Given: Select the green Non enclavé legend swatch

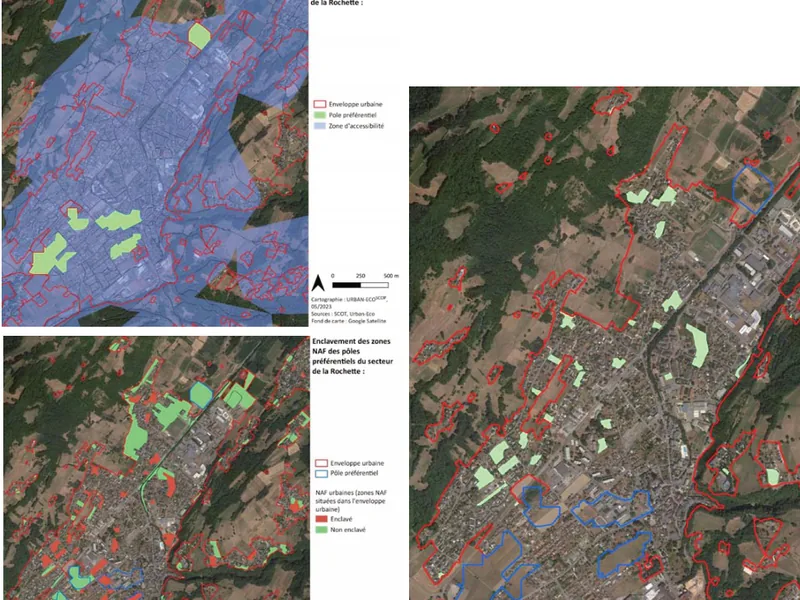Looking at the screenshot, I should click(321, 530).
